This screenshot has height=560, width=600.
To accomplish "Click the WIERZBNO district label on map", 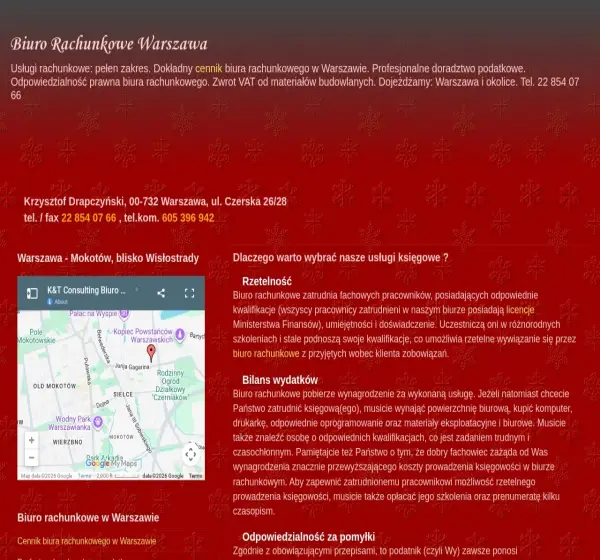I will (x=68, y=442).
